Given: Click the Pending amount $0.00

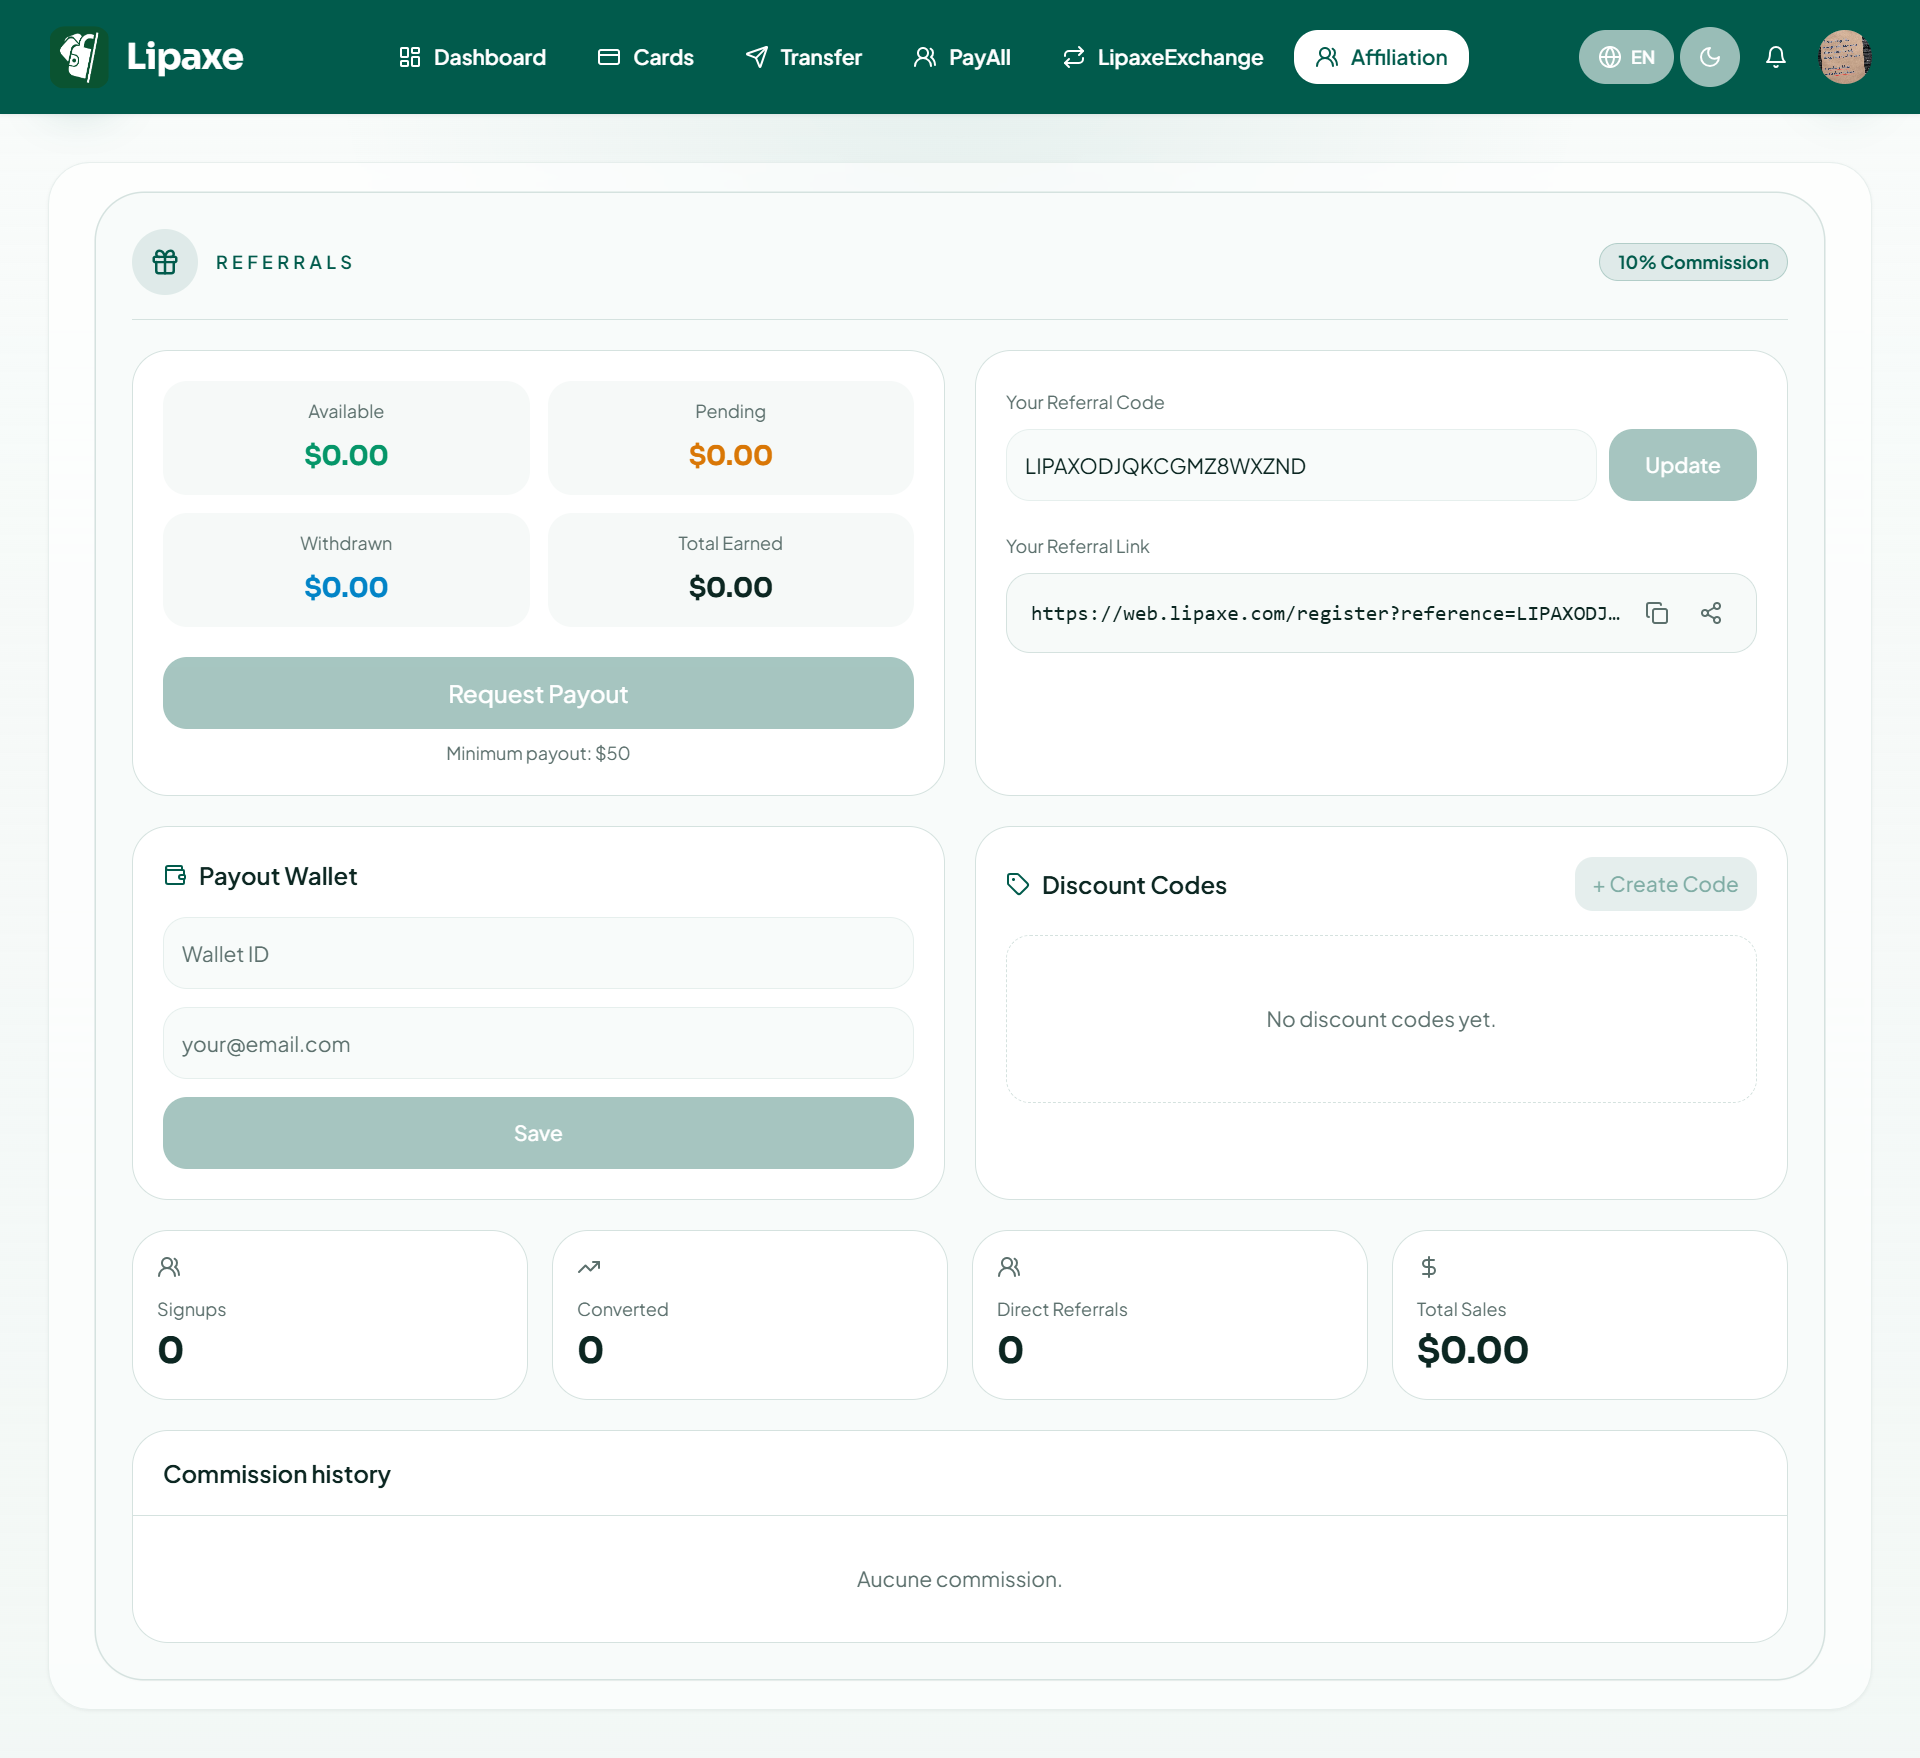Looking at the screenshot, I should pos(730,455).
